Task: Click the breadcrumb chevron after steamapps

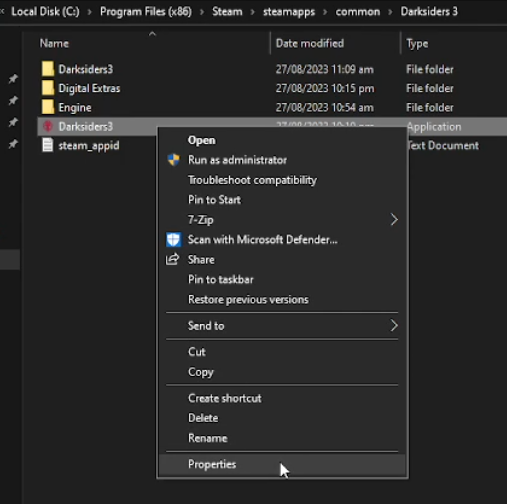Action: click(x=325, y=12)
